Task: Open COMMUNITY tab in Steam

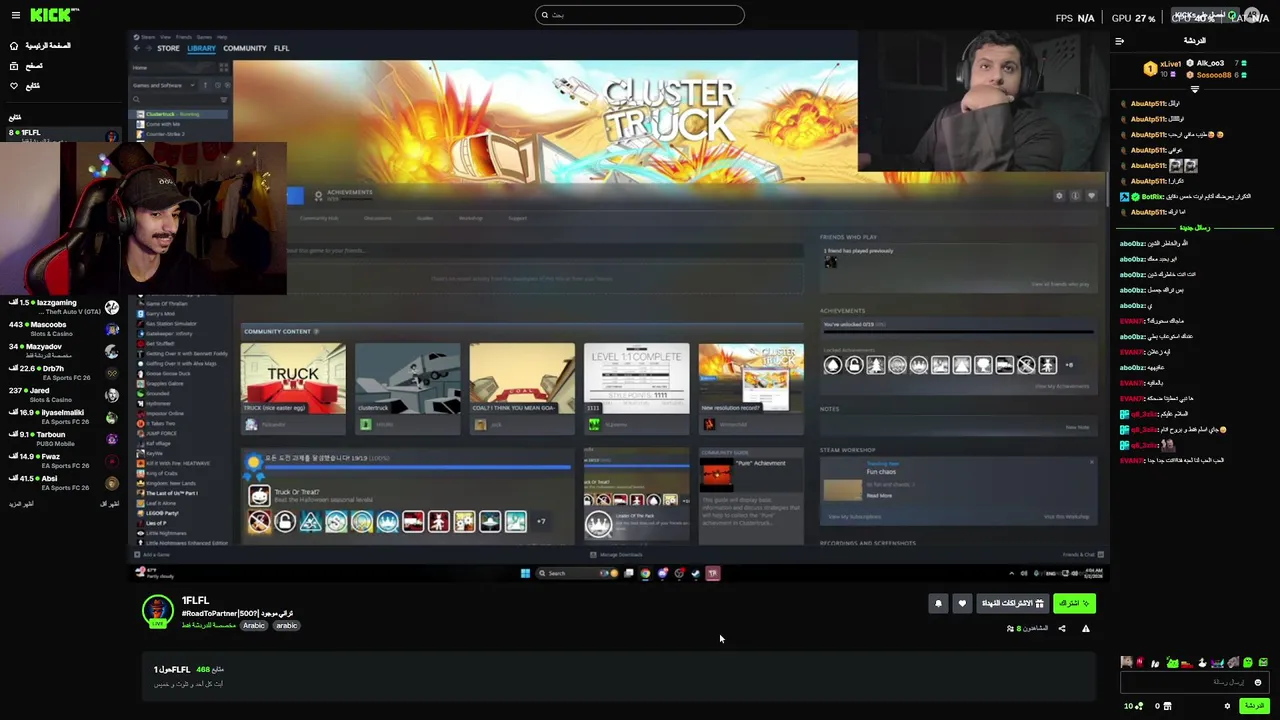Action: pyautogui.click(x=245, y=48)
